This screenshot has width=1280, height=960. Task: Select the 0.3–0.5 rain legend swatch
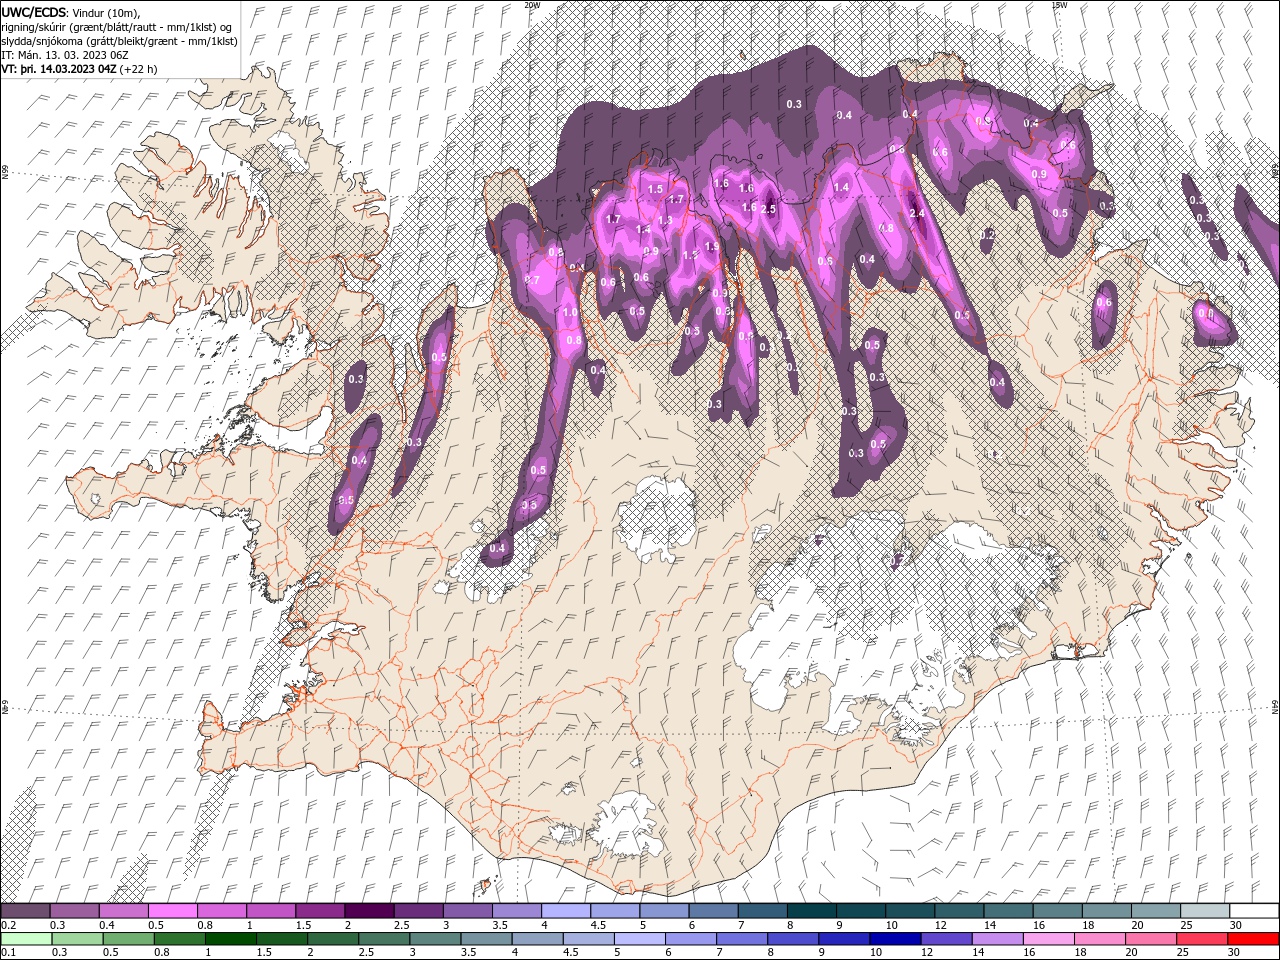pyautogui.click(x=77, y=939)
